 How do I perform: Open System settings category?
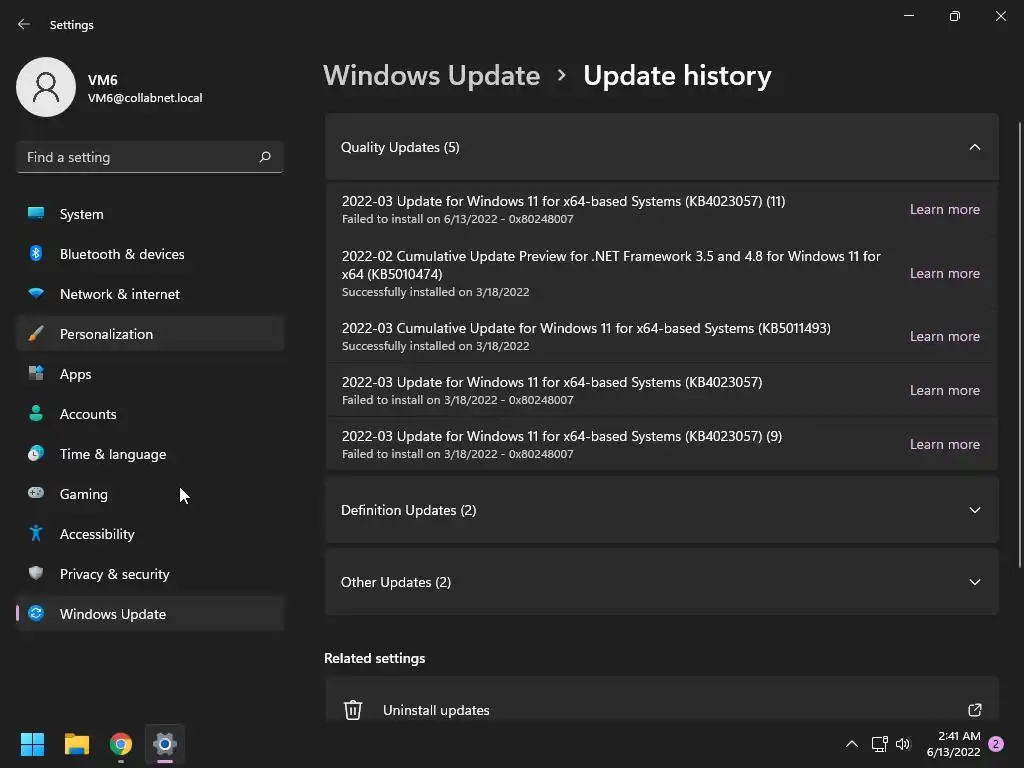[x=150, y=214]
